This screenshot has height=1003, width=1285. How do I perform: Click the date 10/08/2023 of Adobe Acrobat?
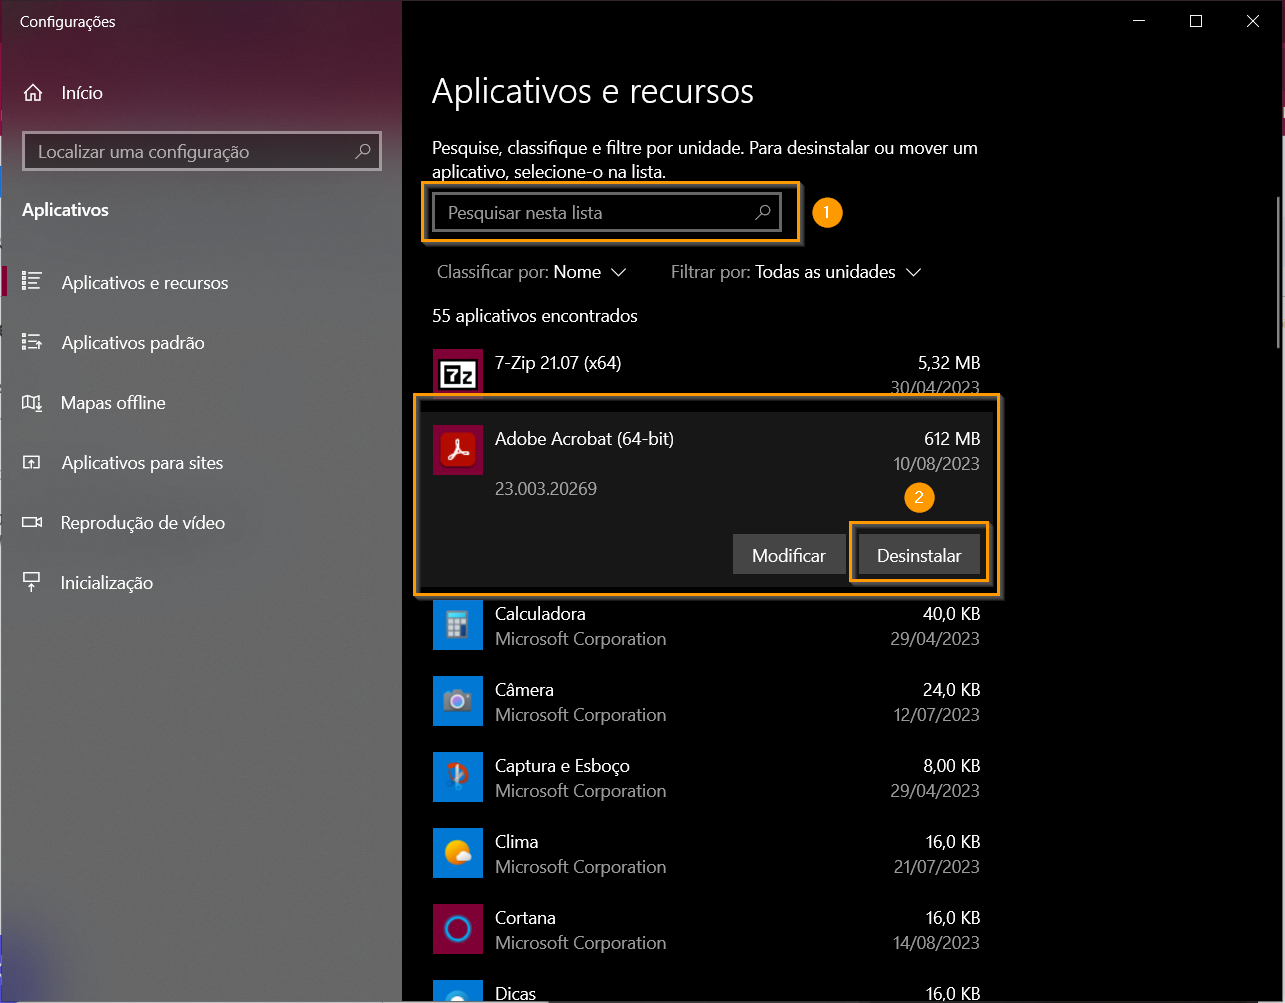point(936,464)
